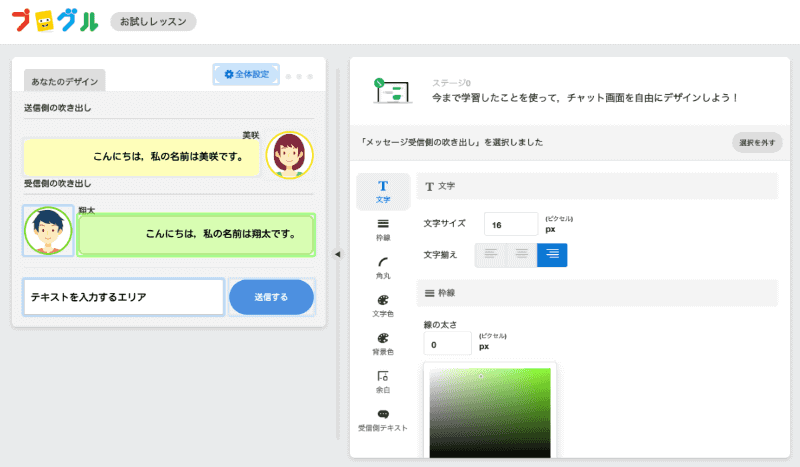
Task: Click the 枠線 section header
Action: [597, 293]
